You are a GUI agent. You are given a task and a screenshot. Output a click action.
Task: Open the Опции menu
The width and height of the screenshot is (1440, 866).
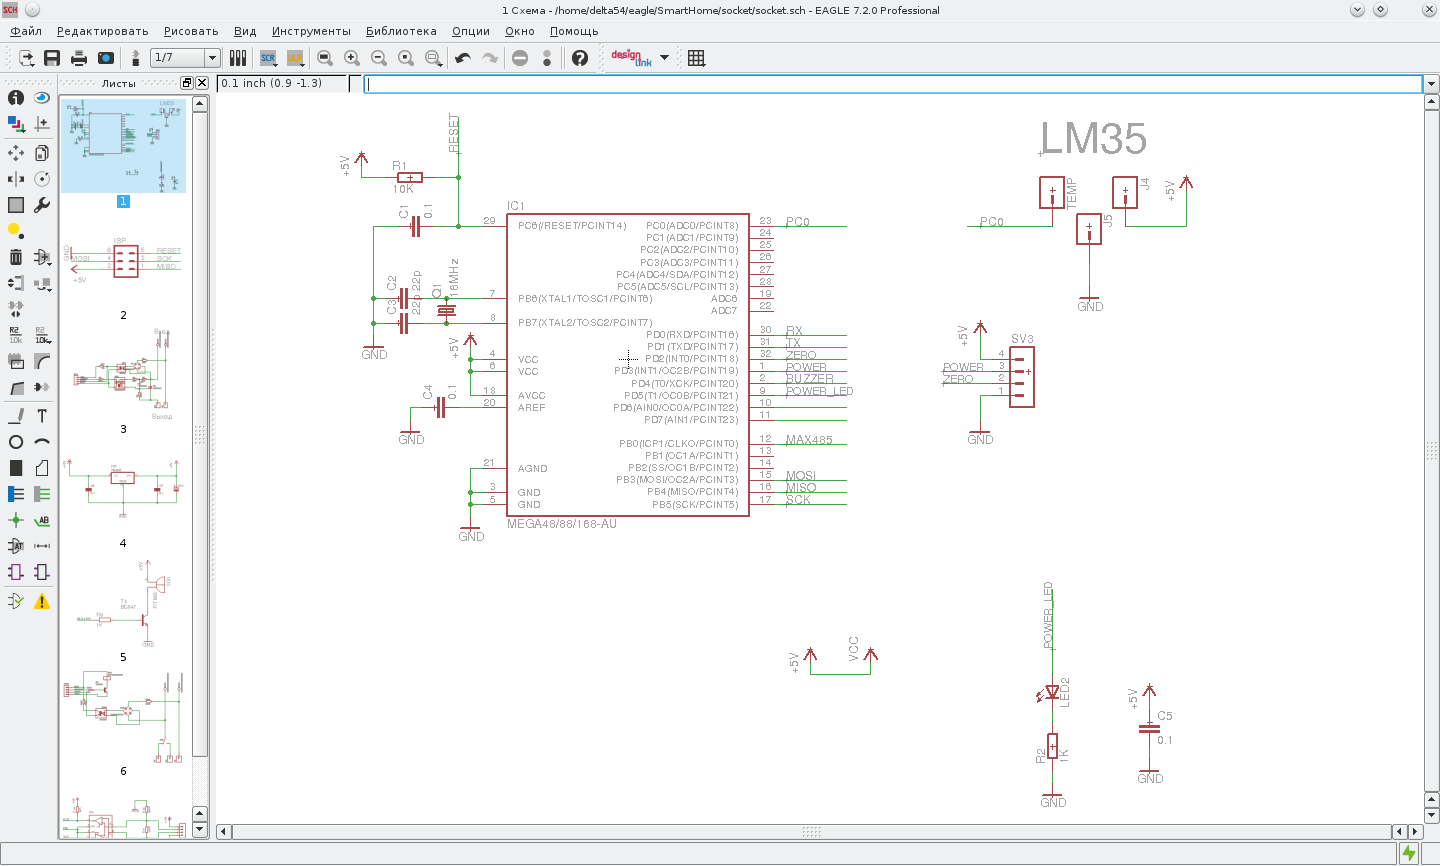(x=471, y=31)
